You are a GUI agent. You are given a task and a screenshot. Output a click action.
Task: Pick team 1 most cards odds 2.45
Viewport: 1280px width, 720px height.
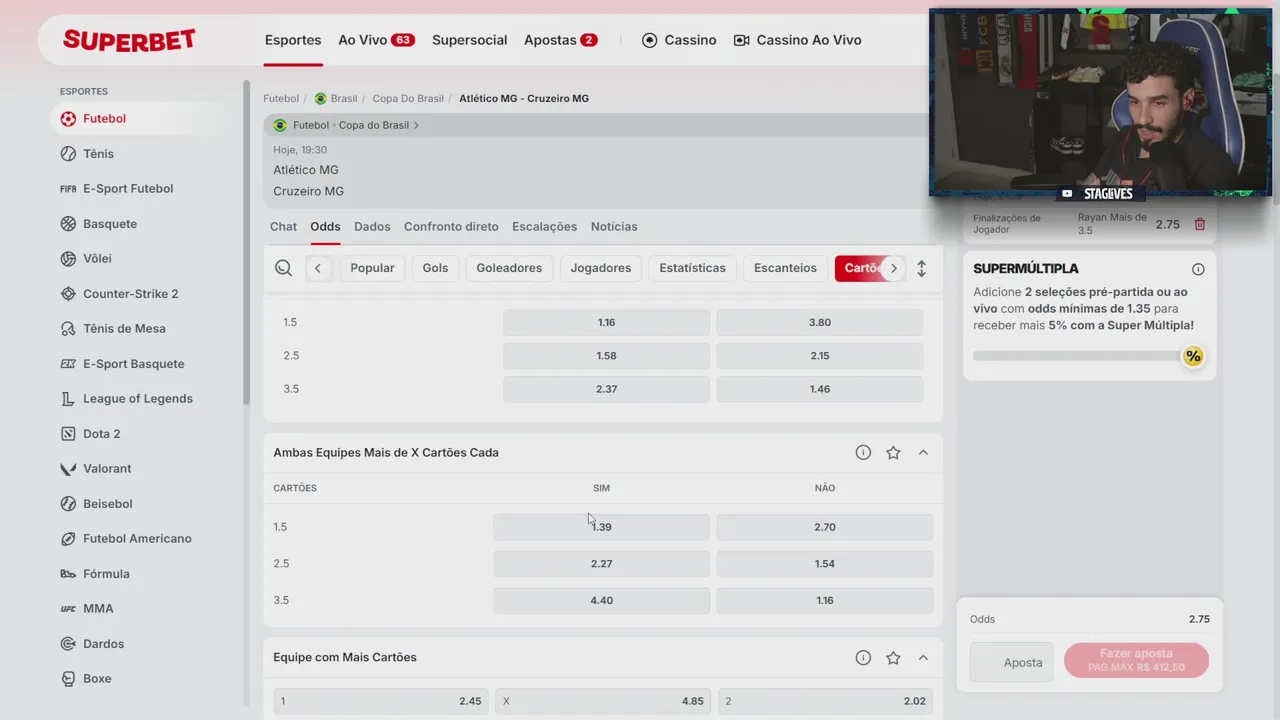[381, 701]
